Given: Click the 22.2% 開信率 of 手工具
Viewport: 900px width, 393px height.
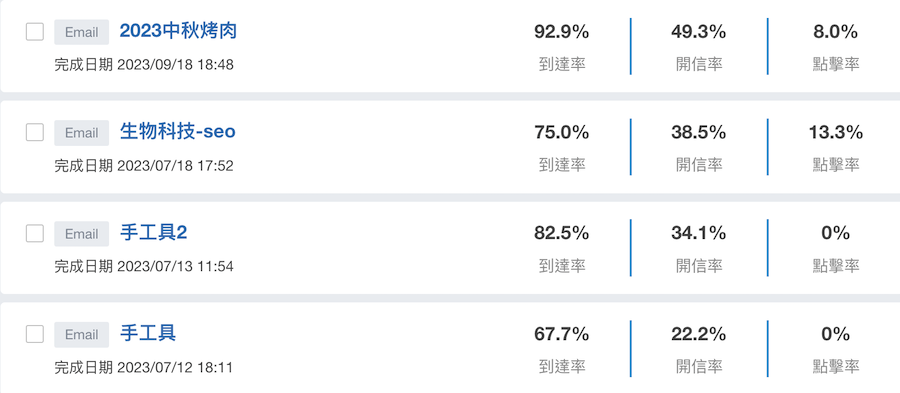Looking at the screenshot, I should [699, 334].
